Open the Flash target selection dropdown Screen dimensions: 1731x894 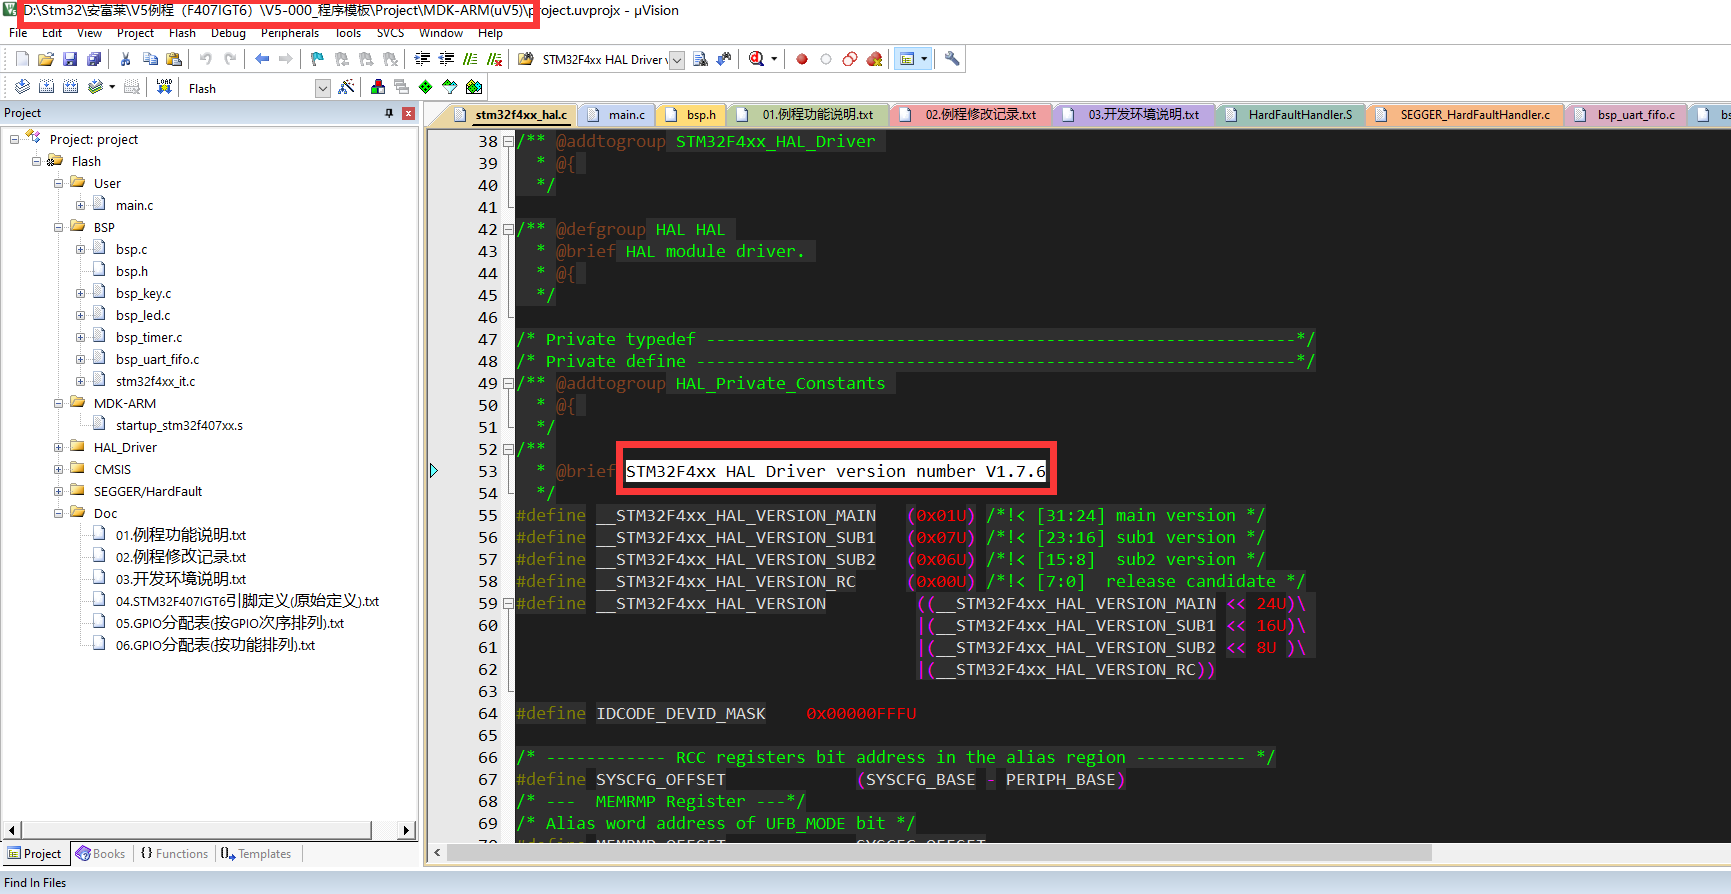click(323, 88)
